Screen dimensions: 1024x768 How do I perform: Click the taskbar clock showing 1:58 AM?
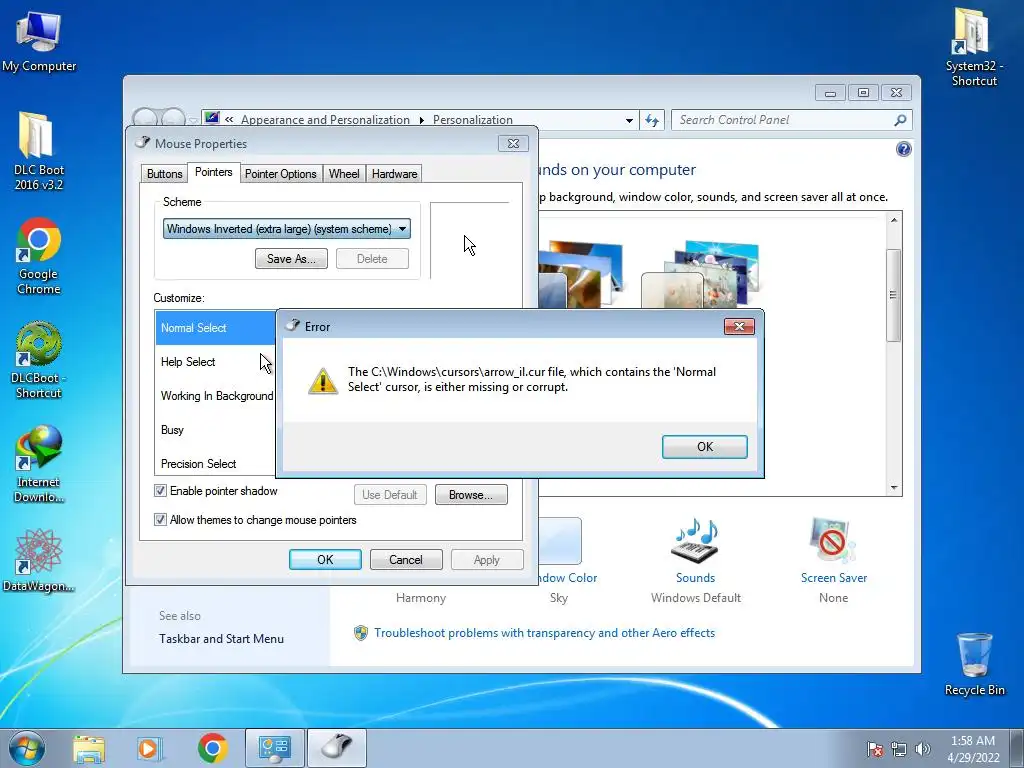[x=973, y=749]
